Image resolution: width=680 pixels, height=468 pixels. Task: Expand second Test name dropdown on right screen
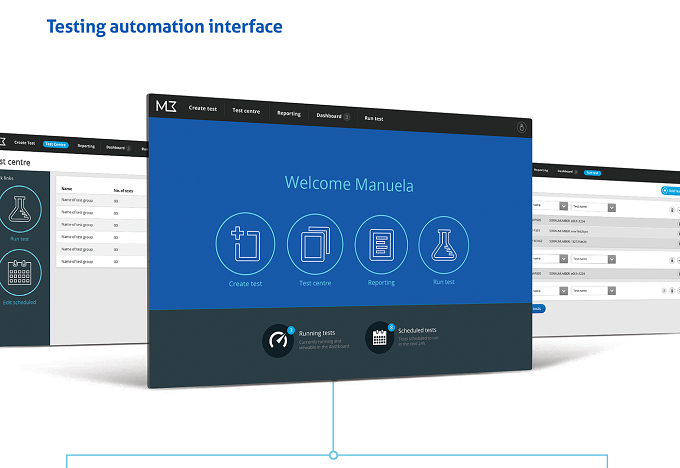[x=594, y=259]
